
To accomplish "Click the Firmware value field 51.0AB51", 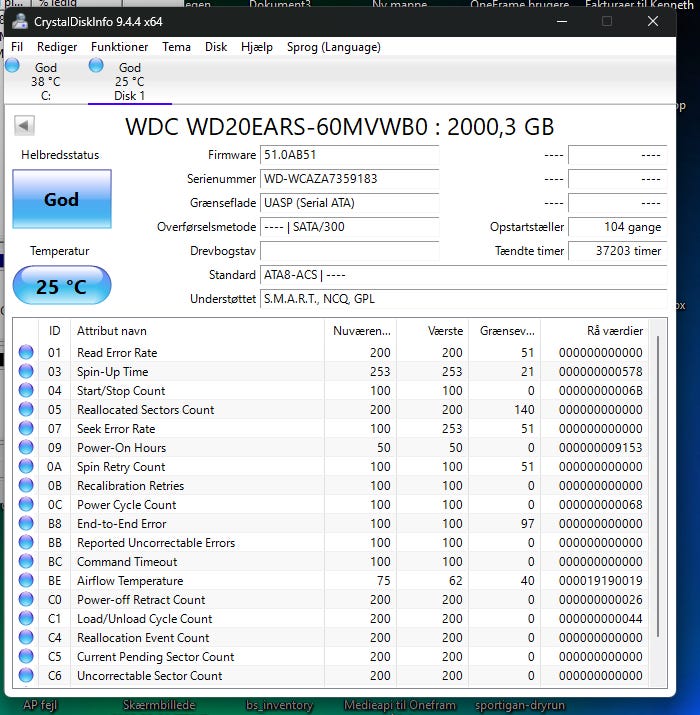I will [x=349, y=155].
